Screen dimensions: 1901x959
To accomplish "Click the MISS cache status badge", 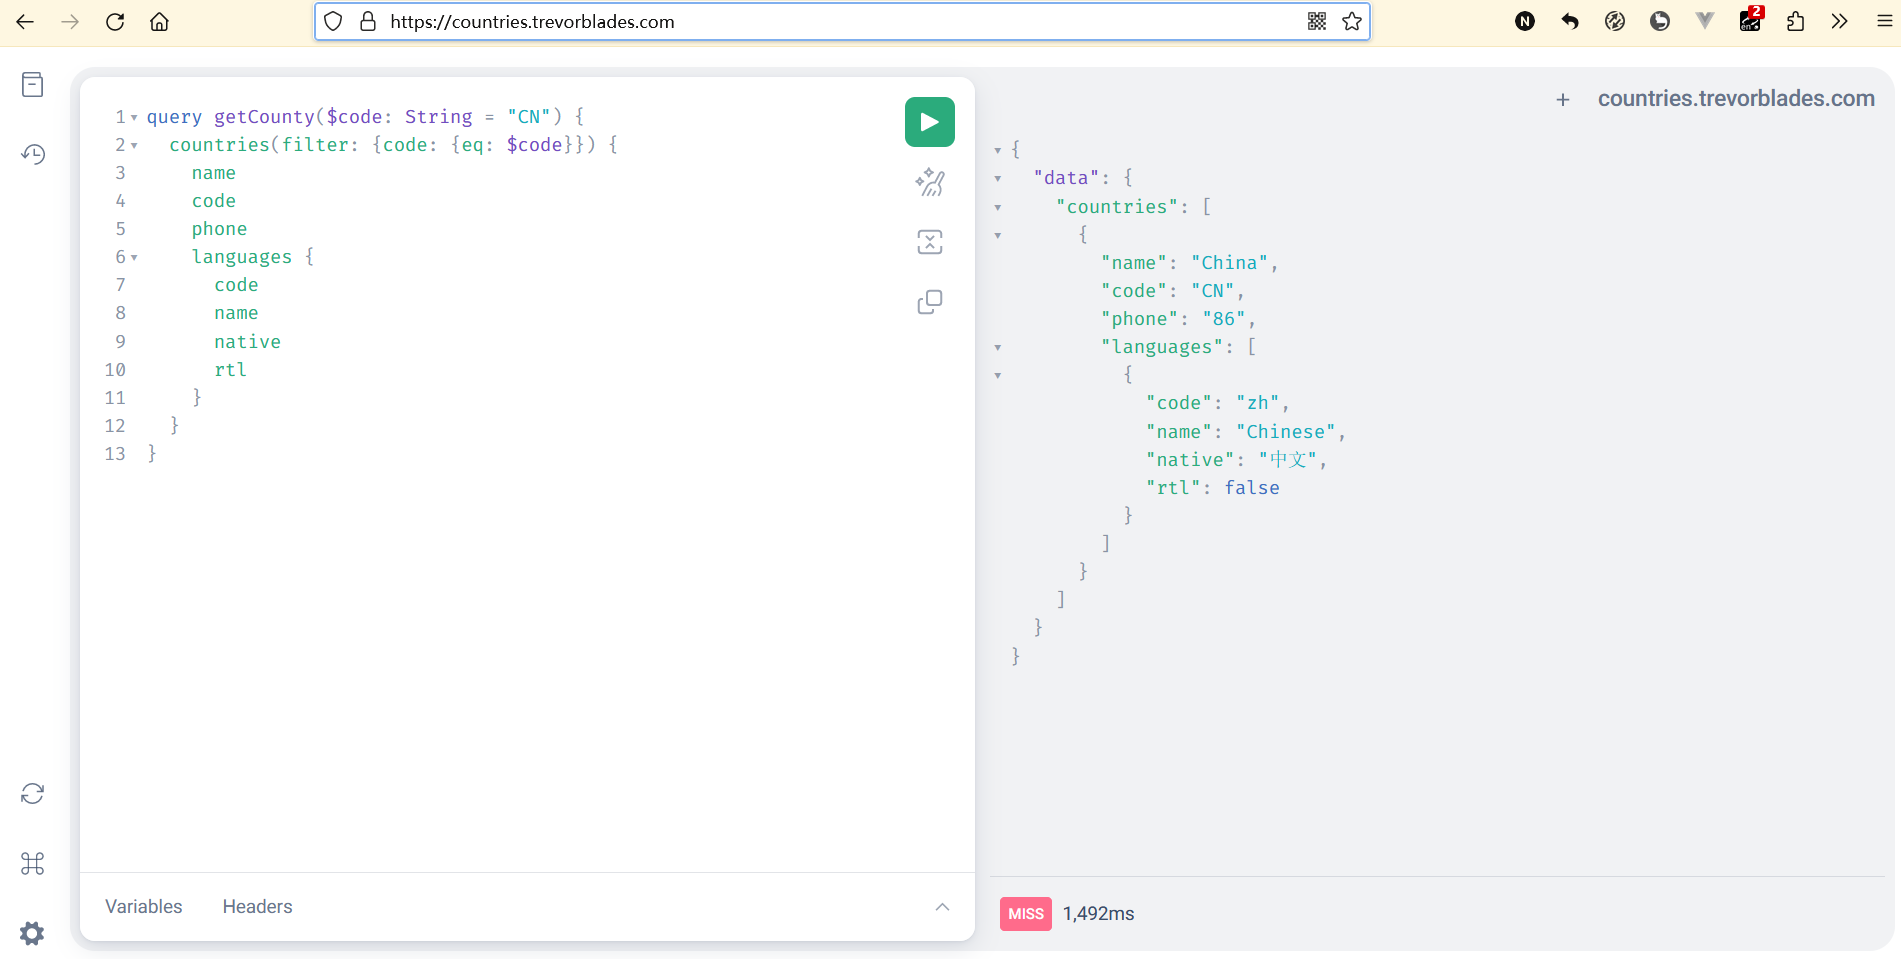I will point(1026,914).
